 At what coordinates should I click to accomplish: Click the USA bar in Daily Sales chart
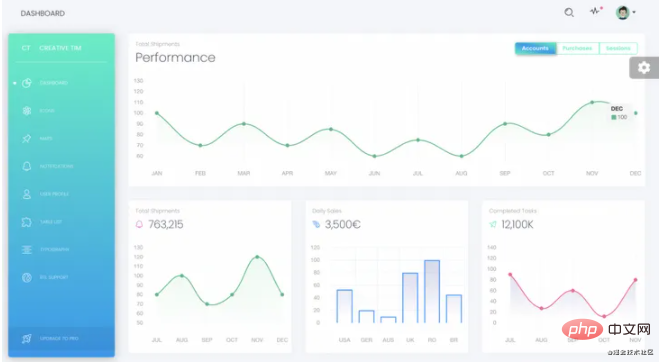point(344,306)
